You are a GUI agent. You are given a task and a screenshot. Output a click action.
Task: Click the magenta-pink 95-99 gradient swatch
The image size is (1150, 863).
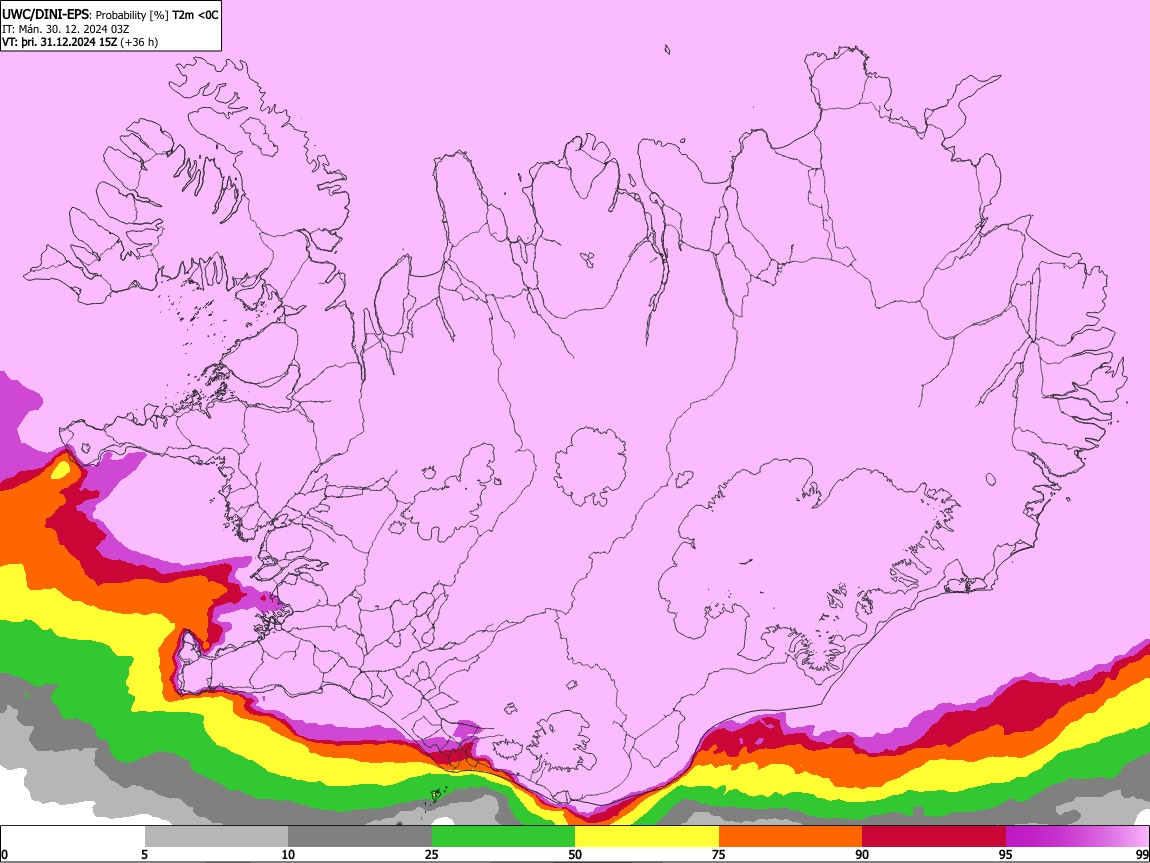(1077, 837)
